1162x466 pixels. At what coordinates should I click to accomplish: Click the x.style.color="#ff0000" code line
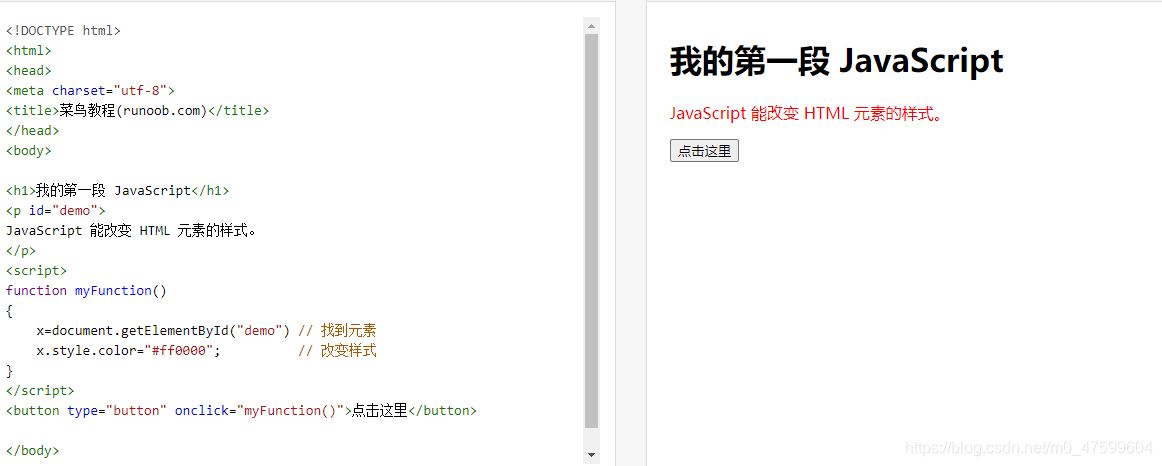128,351
